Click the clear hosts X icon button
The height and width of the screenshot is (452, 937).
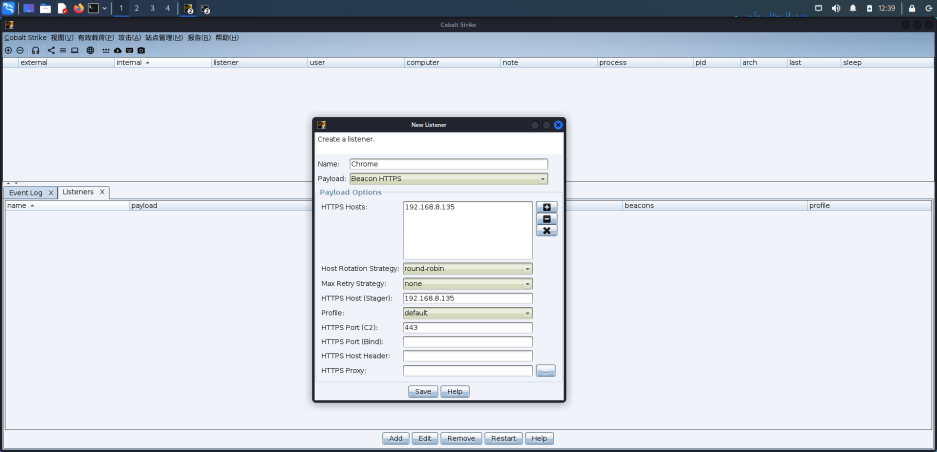tap(546, 230)
